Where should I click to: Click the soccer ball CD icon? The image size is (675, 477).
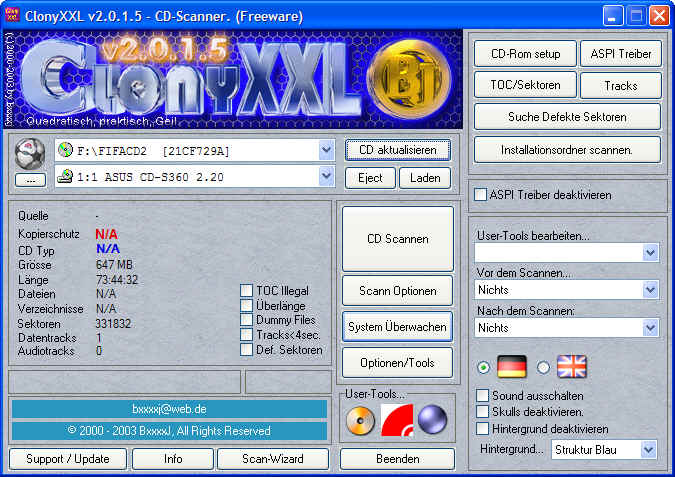(31, 155)
